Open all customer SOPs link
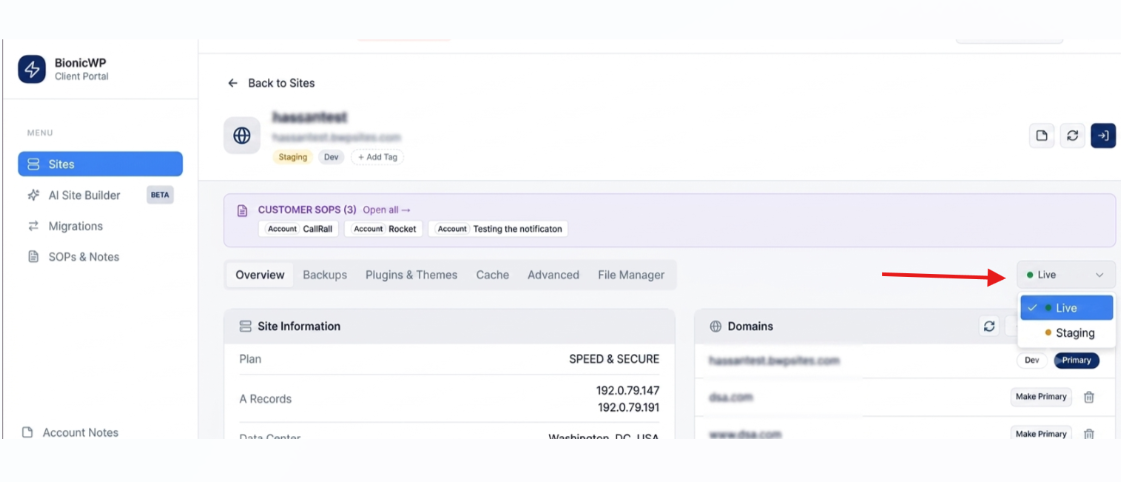The width and height of the screenshot is (1121, 482). (x=387, y=210)
